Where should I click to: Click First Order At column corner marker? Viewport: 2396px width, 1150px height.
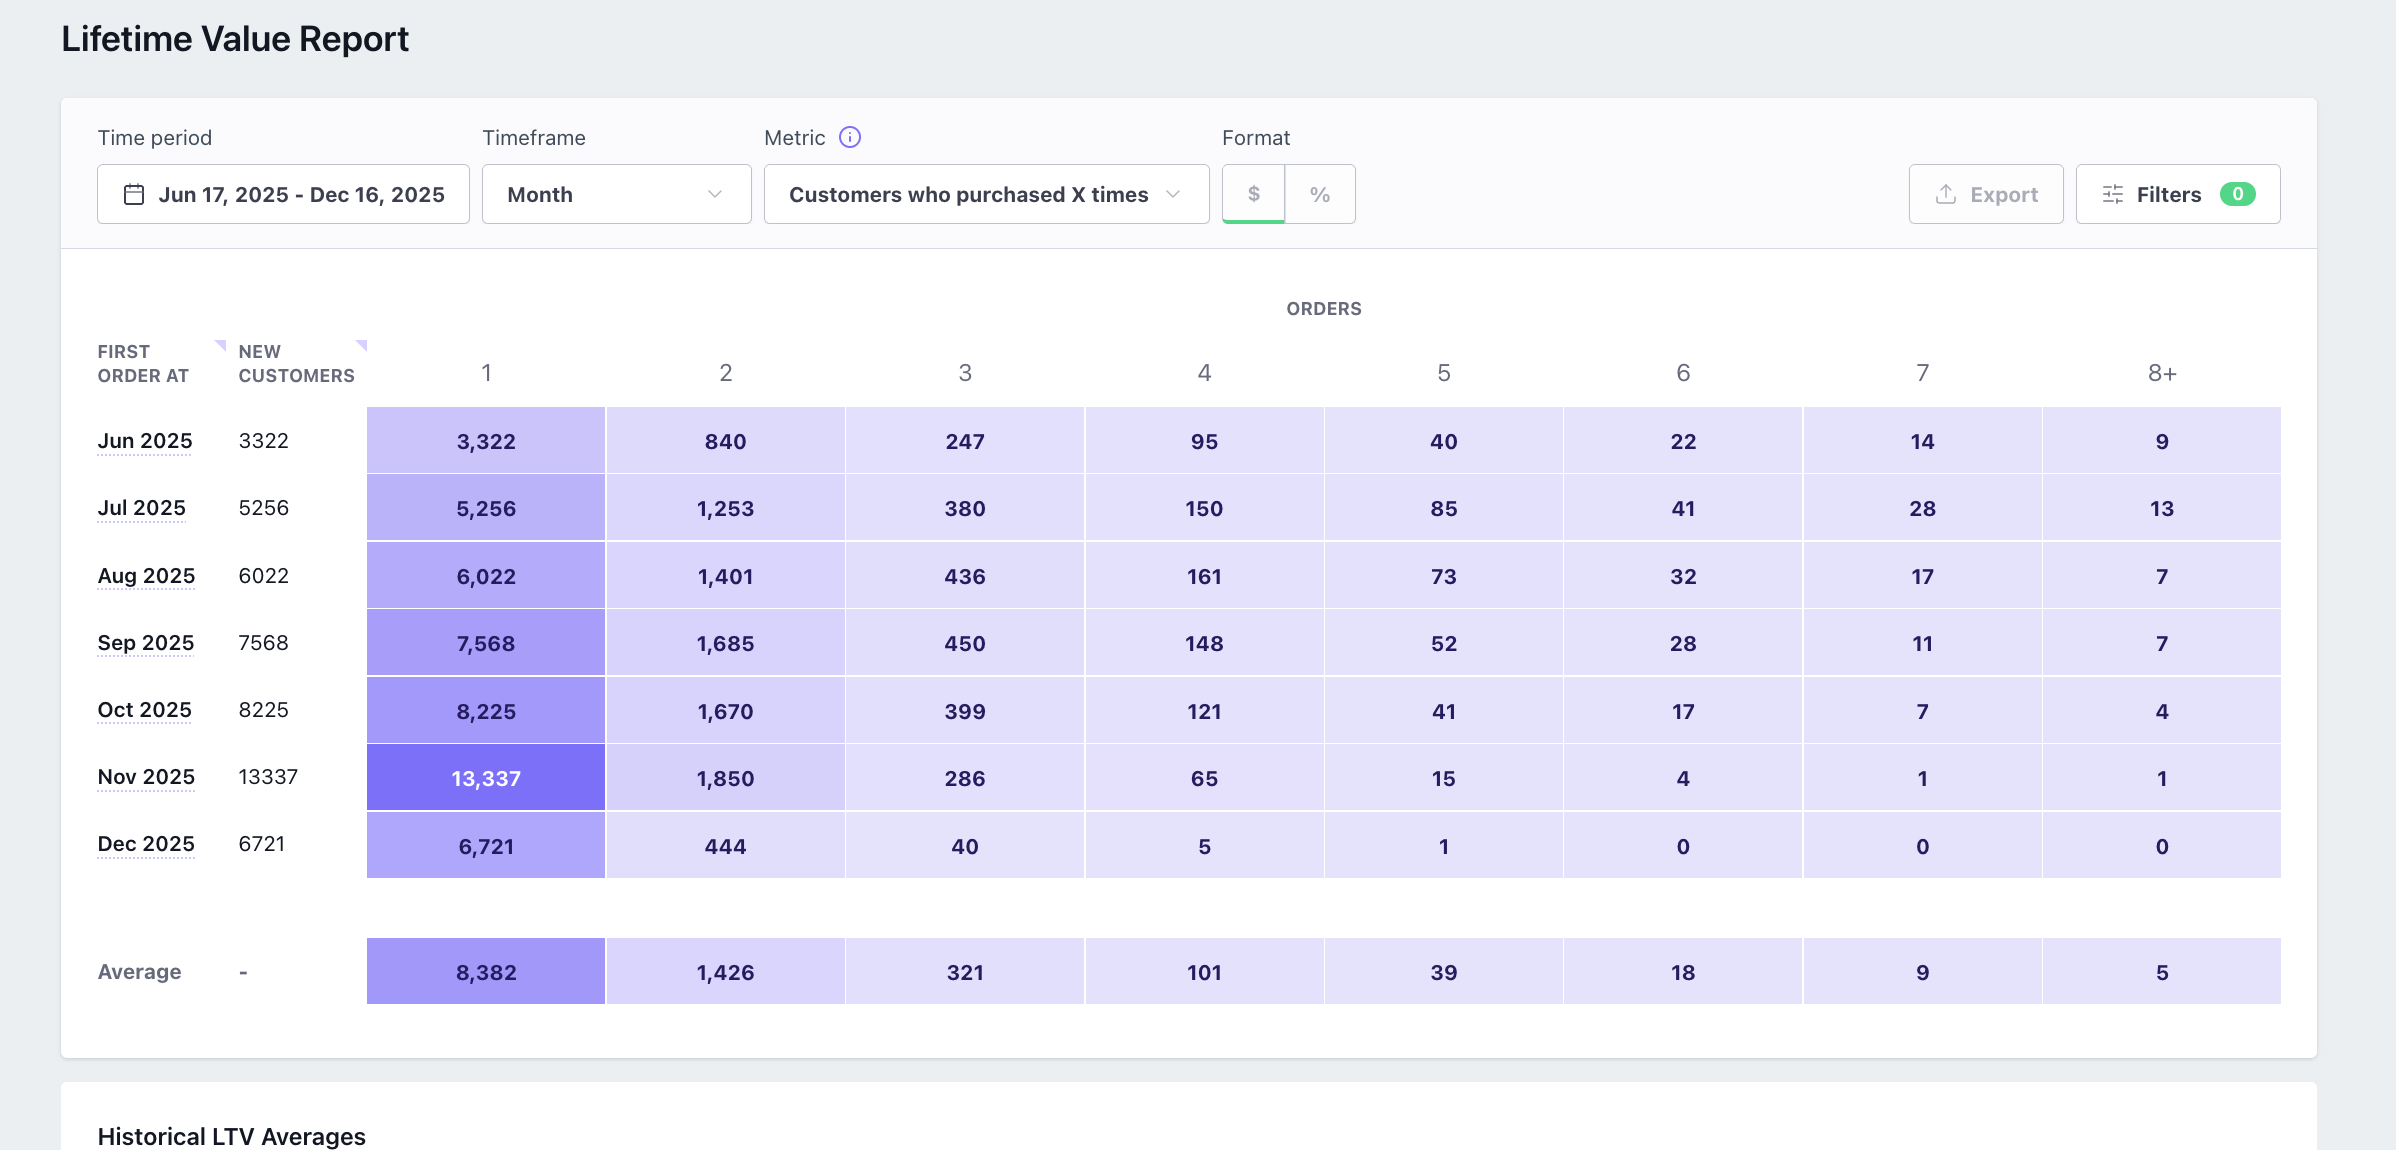coord(221,345)
